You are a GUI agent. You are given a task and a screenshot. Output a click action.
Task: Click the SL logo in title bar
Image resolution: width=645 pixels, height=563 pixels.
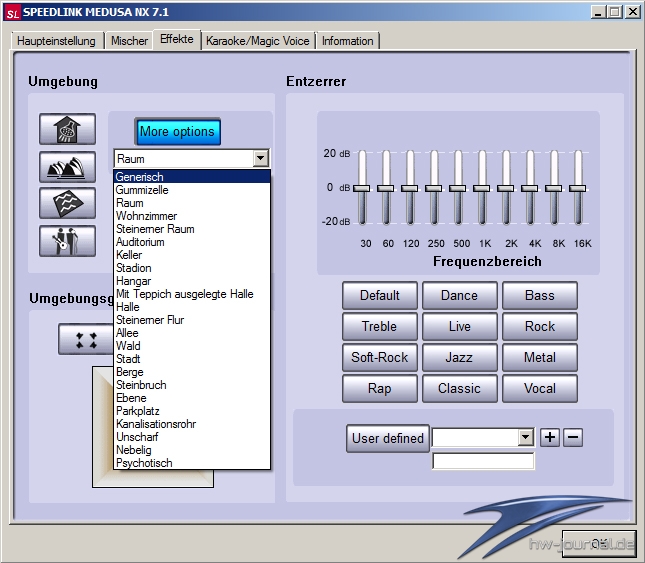tap(12, 13)
